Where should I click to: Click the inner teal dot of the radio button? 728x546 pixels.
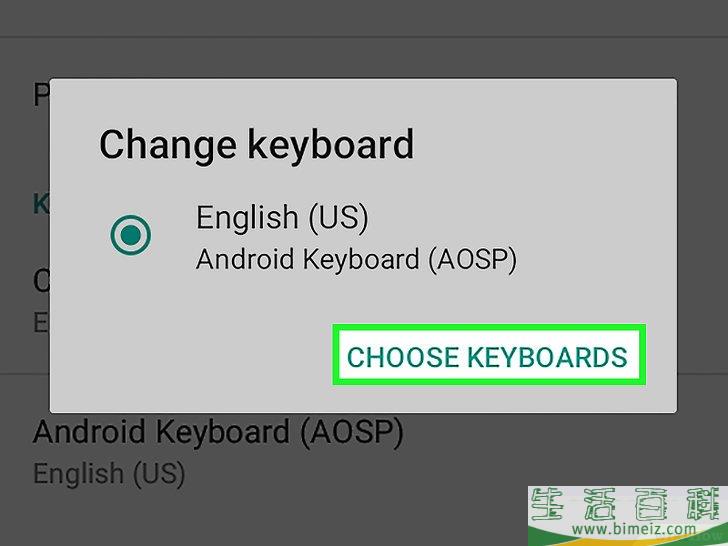pos(131,235)
